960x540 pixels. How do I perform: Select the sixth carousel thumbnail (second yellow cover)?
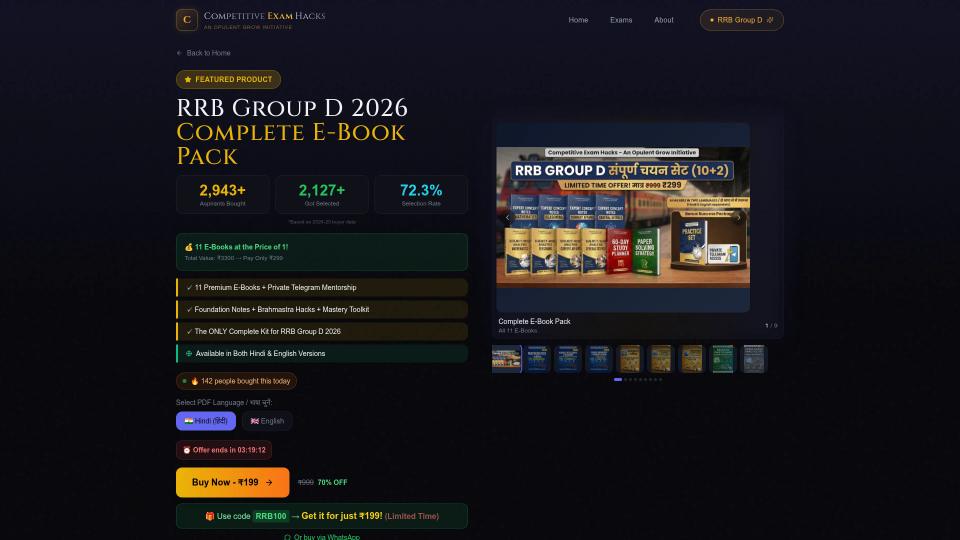(661, 359)
